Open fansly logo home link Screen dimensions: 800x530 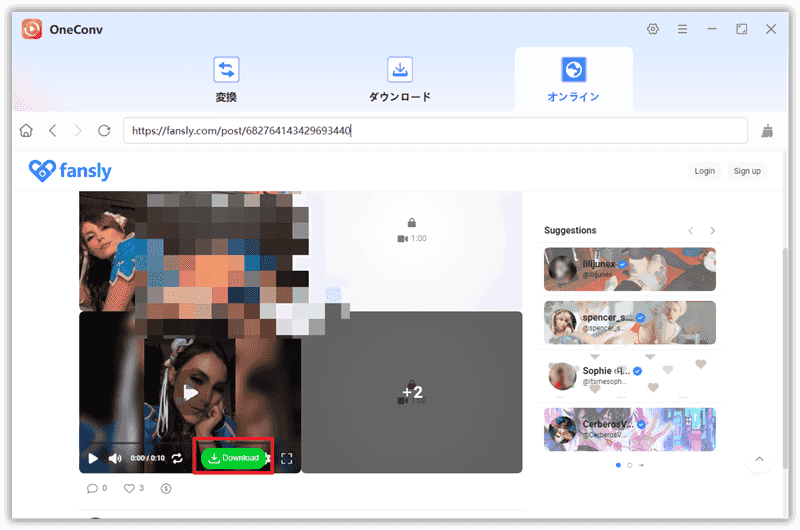pyautogui.click(x=70, y=170)
